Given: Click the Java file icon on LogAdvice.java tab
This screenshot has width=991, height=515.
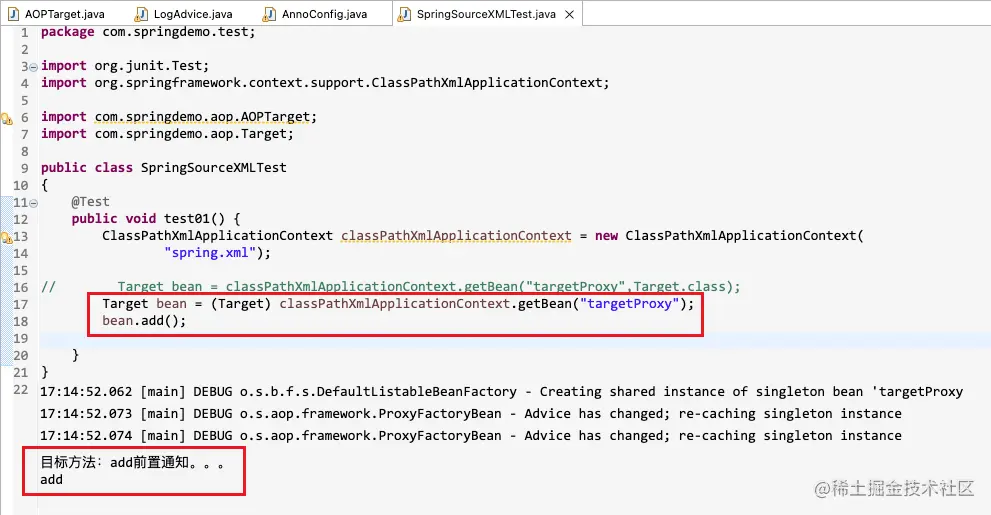Looking at the screenshot, I should click(142, 14).
